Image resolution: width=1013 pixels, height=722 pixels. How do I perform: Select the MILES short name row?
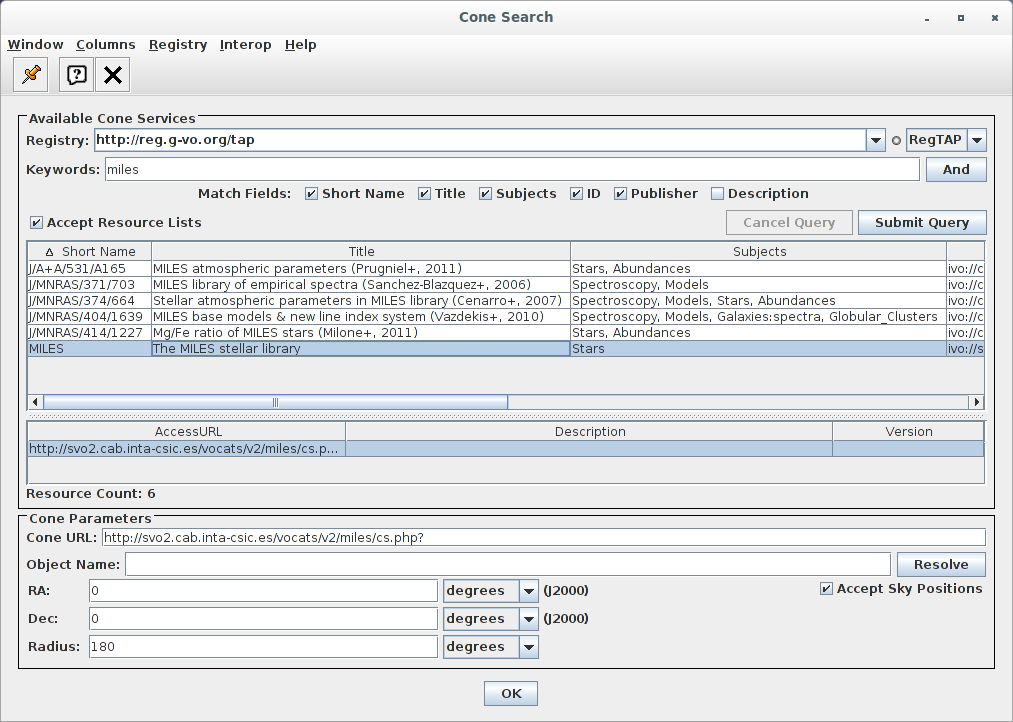(506, 349)
